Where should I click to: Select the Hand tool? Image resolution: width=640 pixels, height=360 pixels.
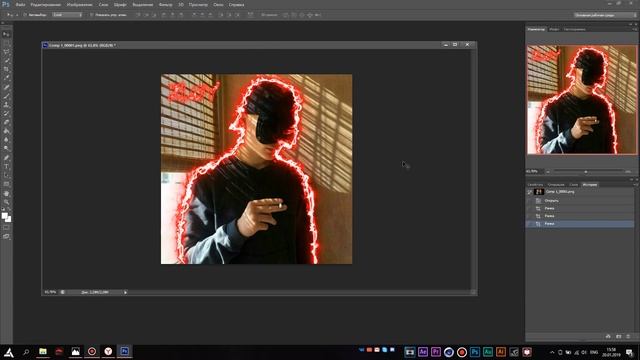click(x=6, y=193)
